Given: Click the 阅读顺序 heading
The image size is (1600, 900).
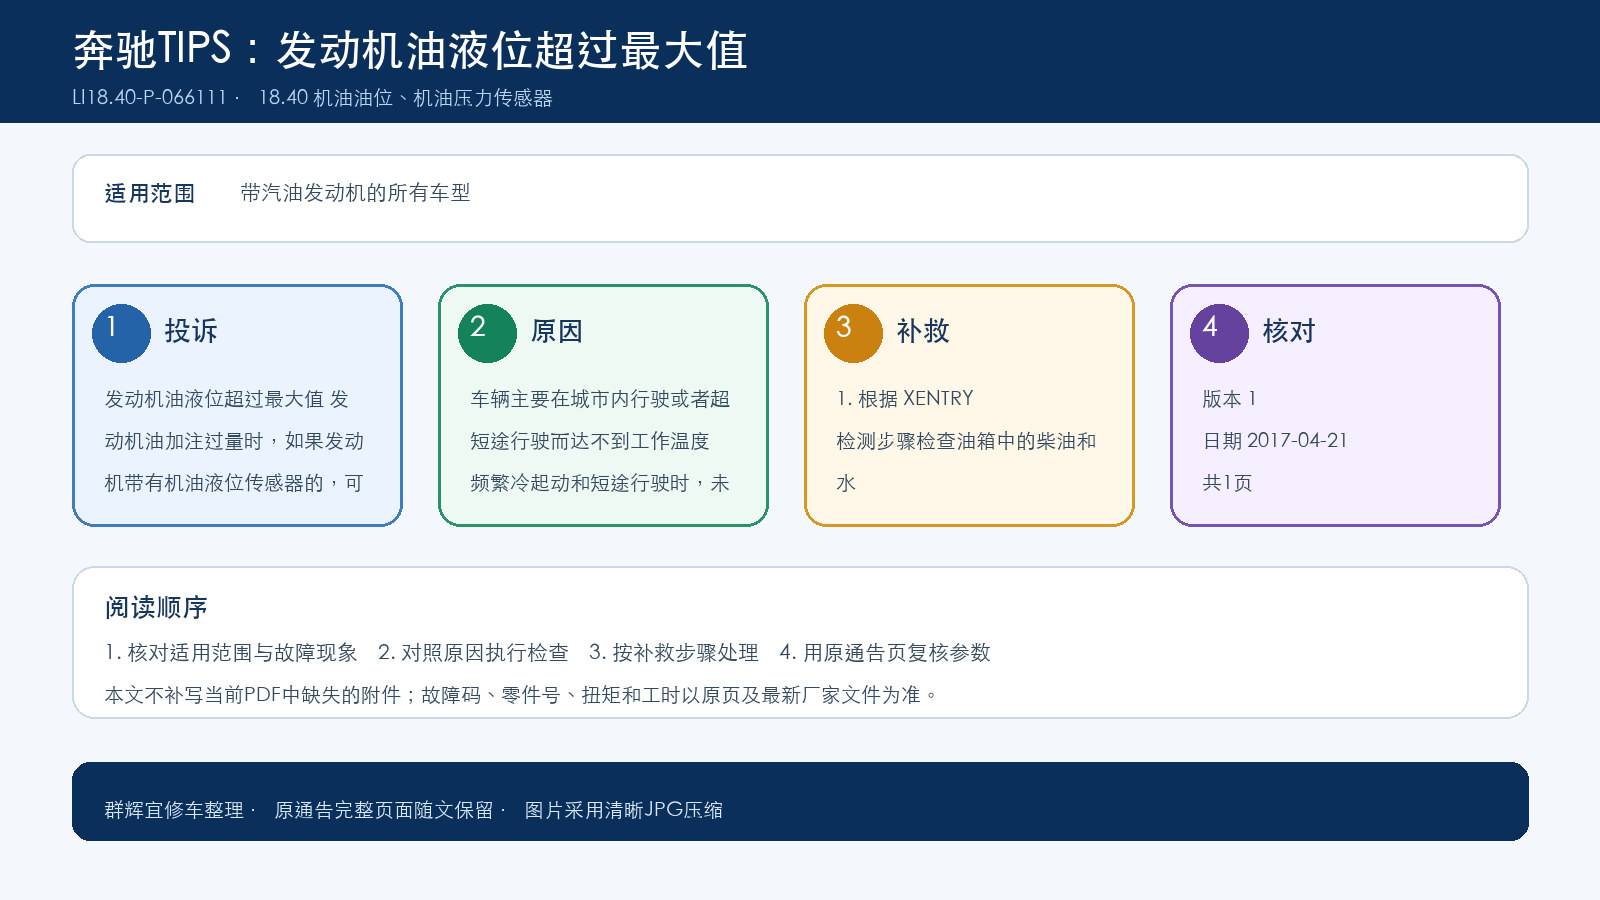Looking at the screenshot, I should coord(156,607).
